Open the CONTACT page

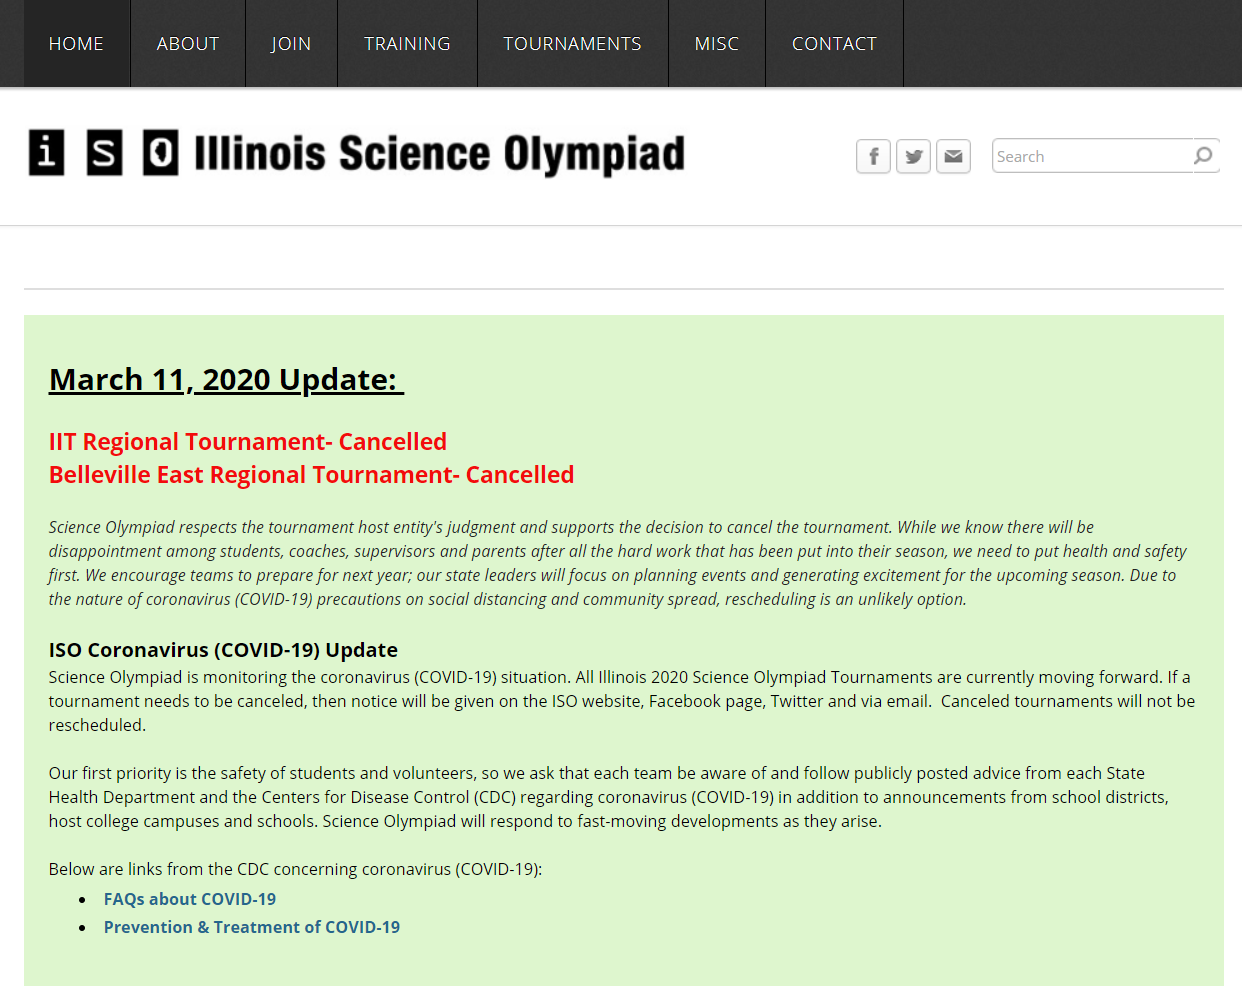[834, 44]
